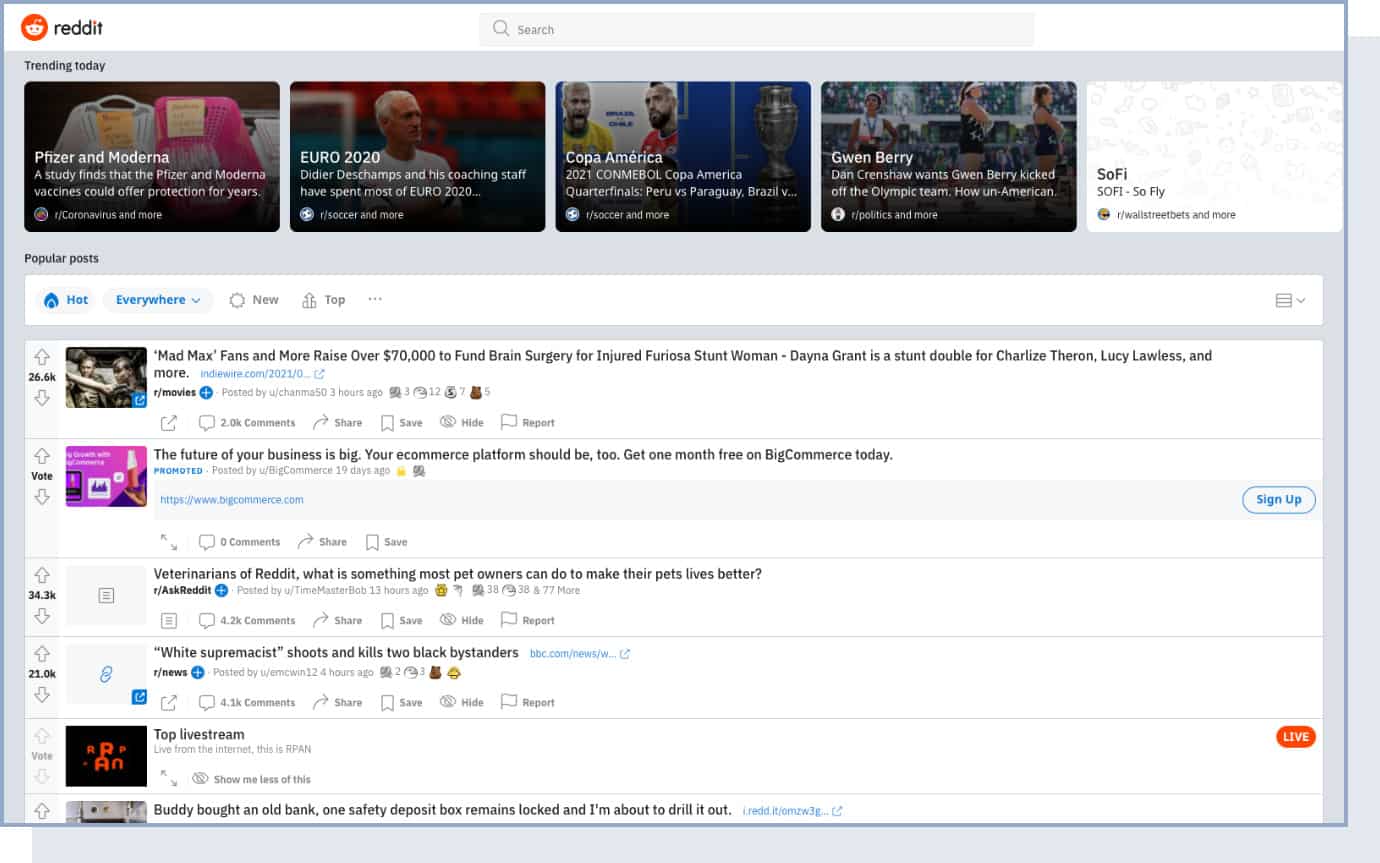Viewport: 1380px width, 863px height.
Task: Open the Gwen Berry trending card
Action: click(949, 156)
